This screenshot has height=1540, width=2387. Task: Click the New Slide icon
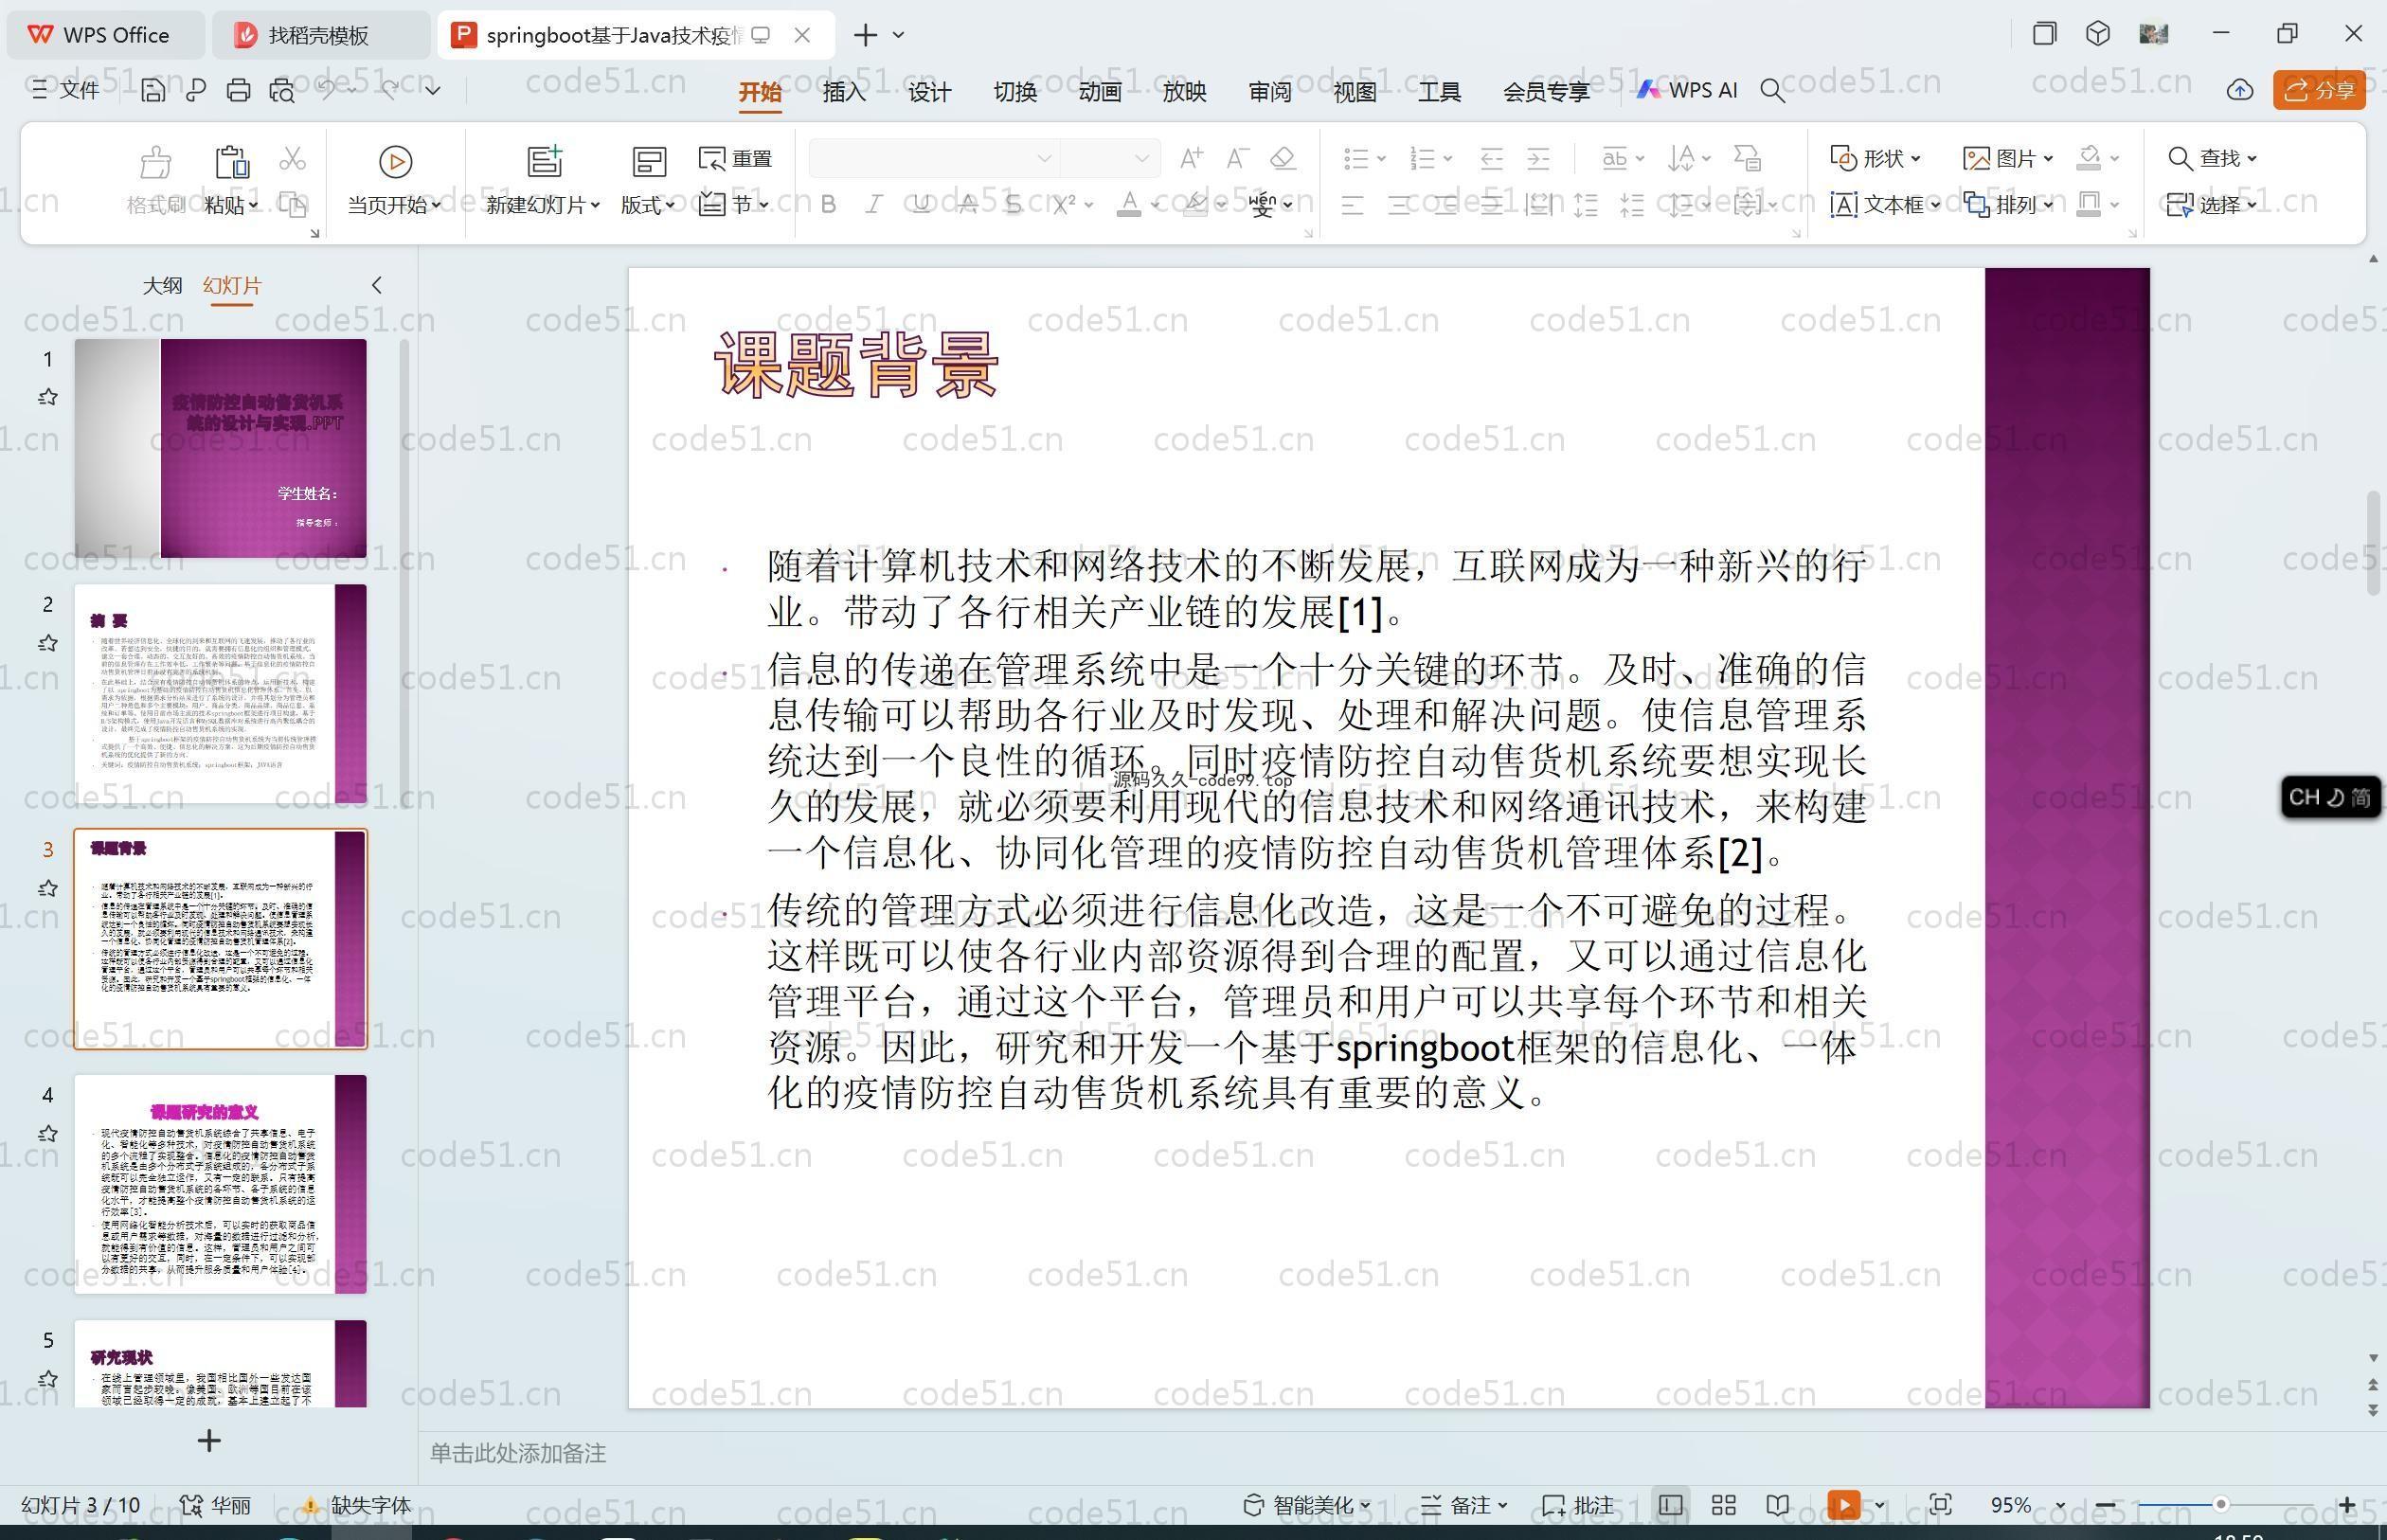click(x=544, y=161)
